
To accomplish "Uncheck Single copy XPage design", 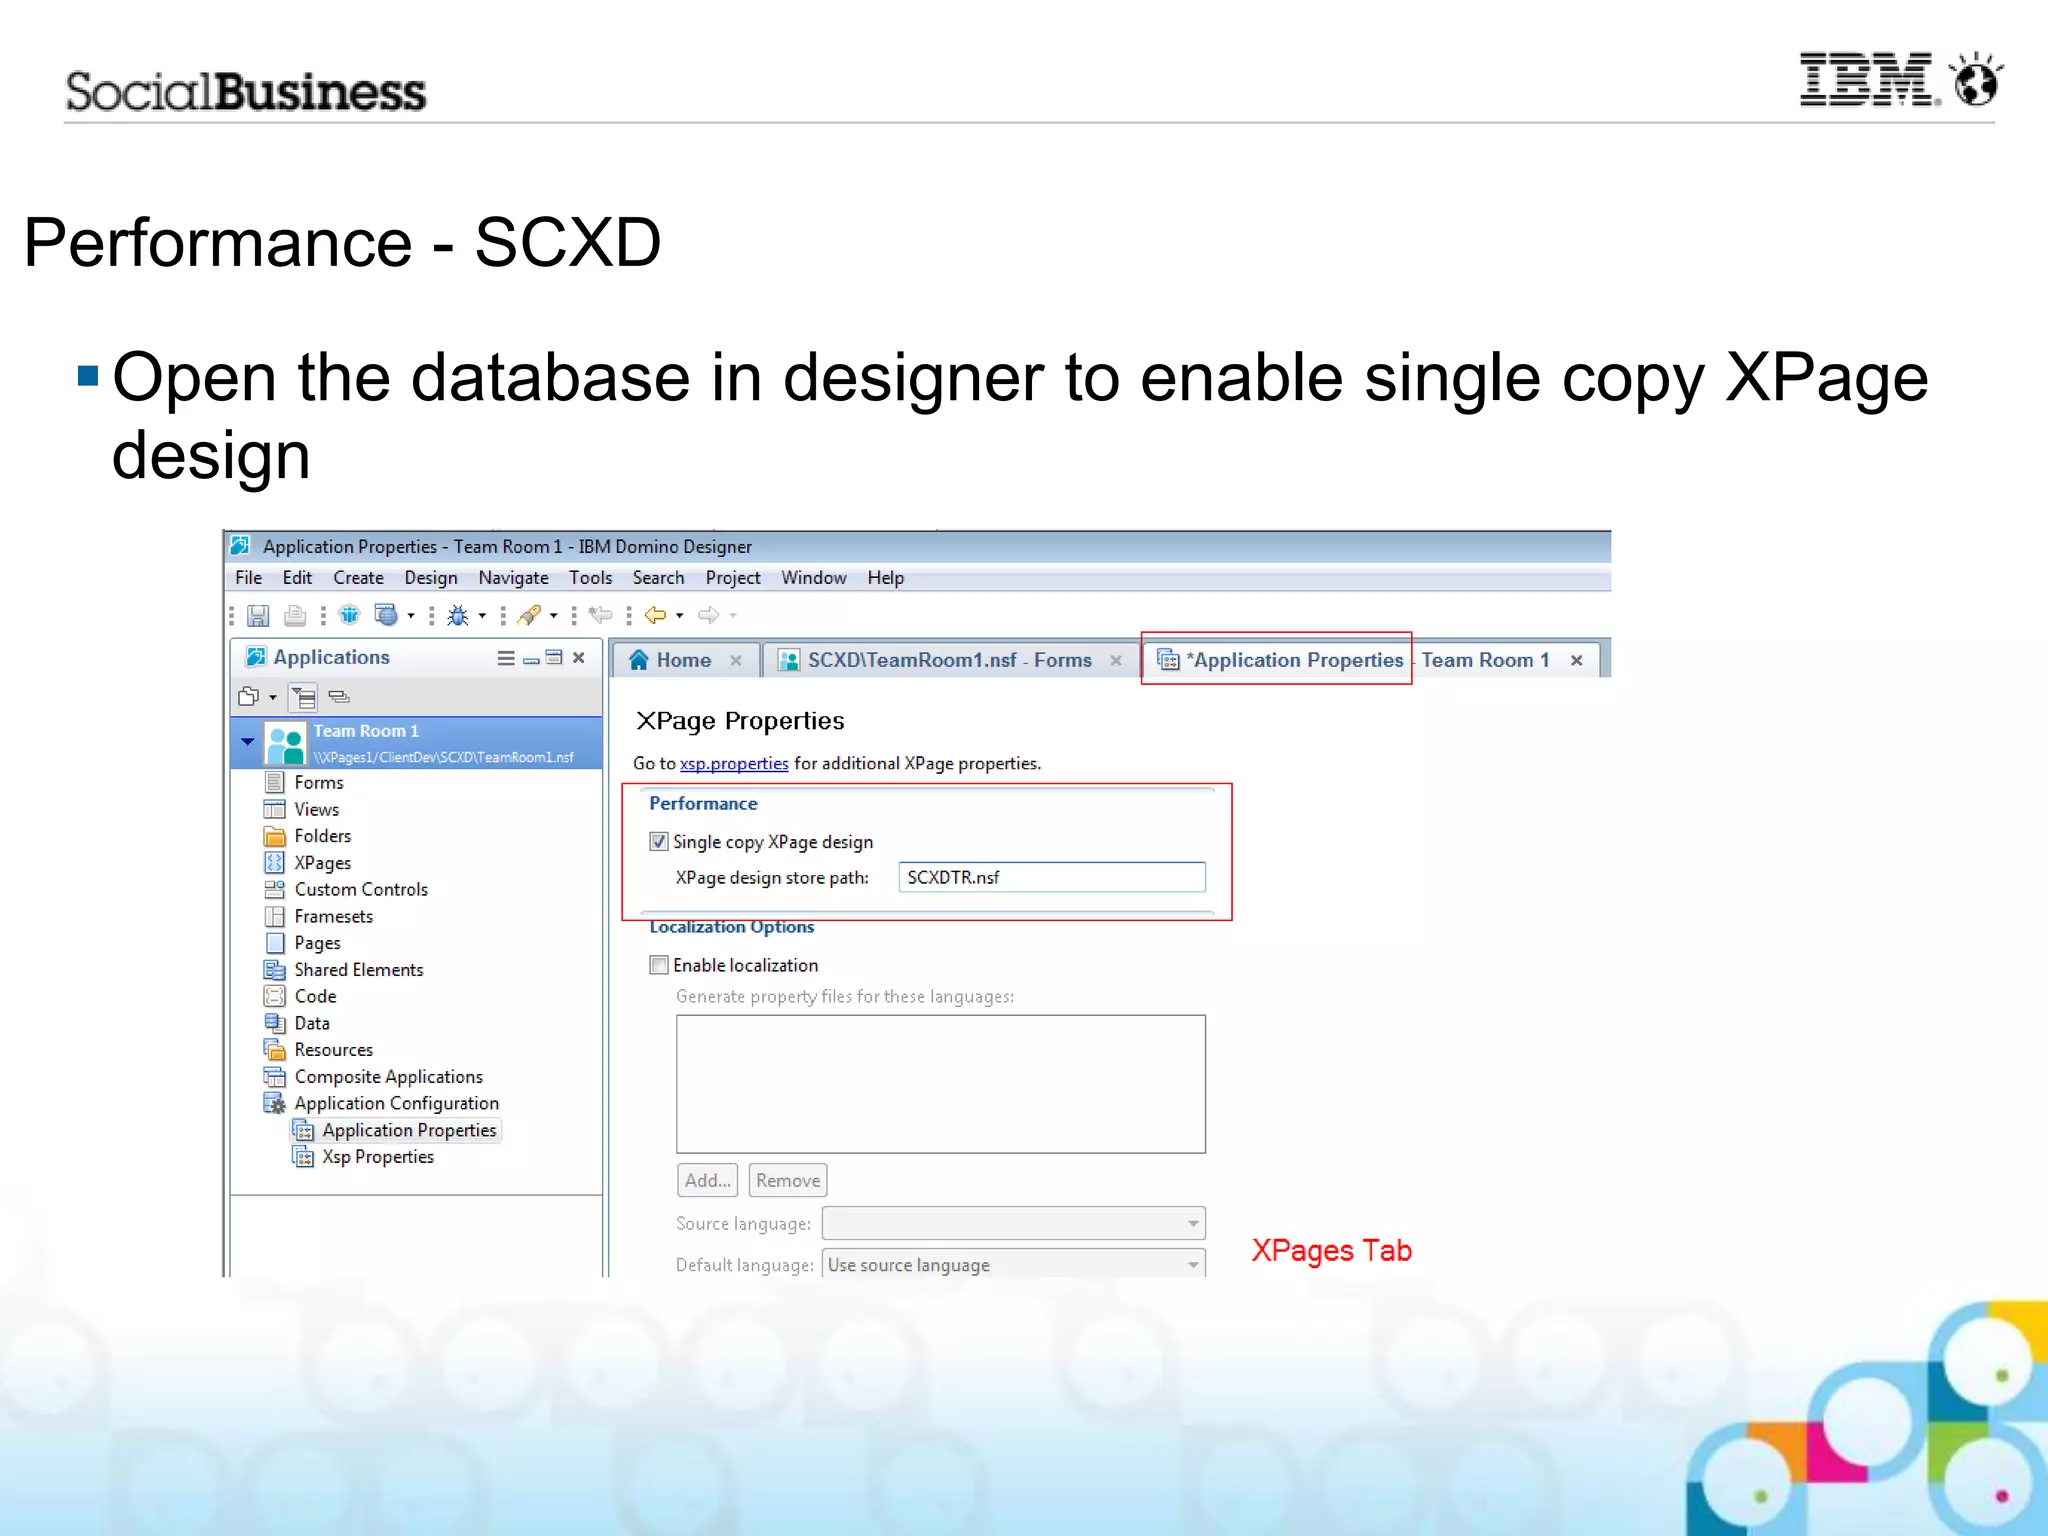I will (659, 842).
